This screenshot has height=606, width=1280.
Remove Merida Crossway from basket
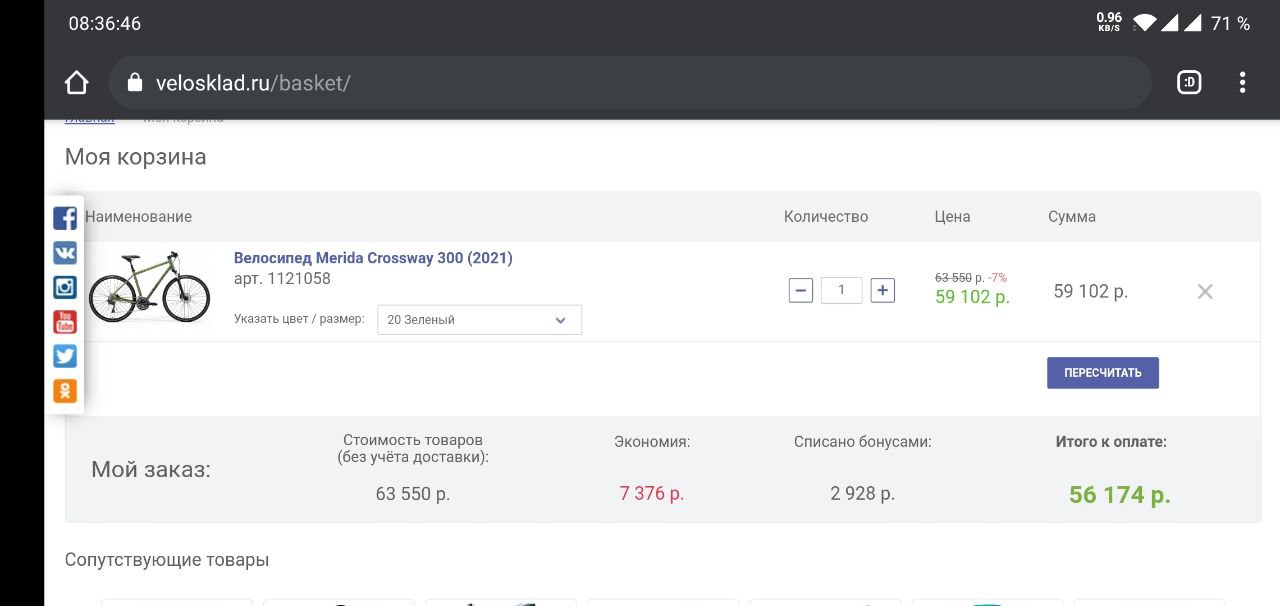[1205, 292]
